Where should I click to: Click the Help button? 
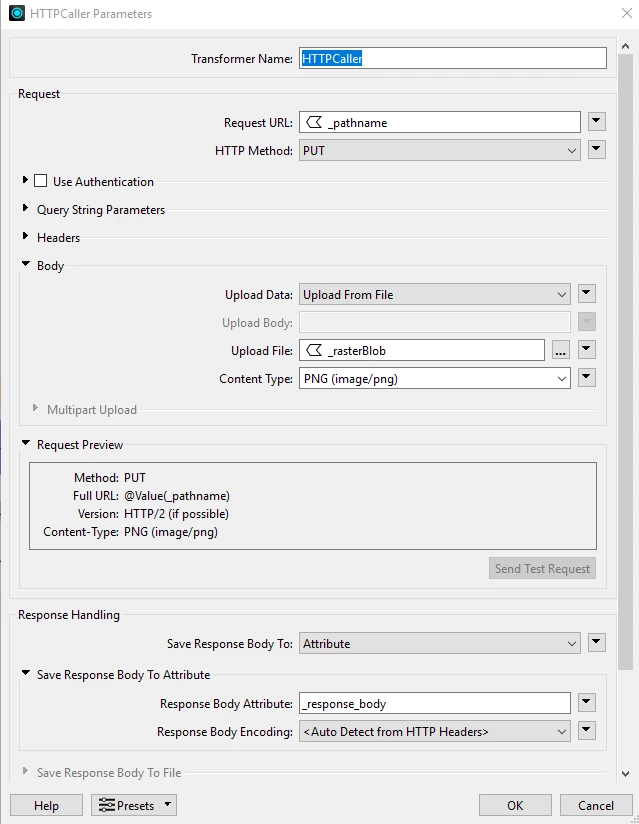pos(46,805)
